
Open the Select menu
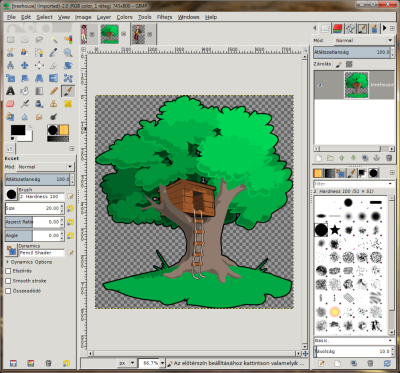(x=44, y=17)
